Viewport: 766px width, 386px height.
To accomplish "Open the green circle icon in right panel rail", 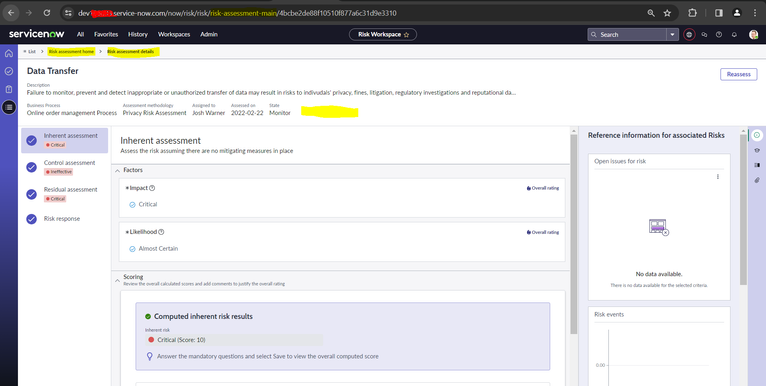I will point(757,135).
